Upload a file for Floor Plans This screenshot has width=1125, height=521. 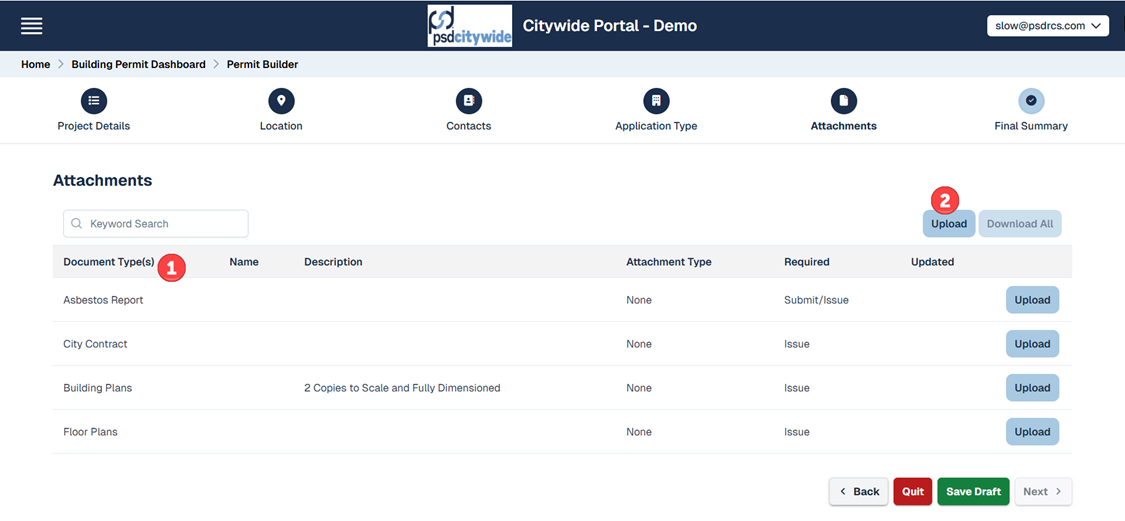[x=1032, y=432]
